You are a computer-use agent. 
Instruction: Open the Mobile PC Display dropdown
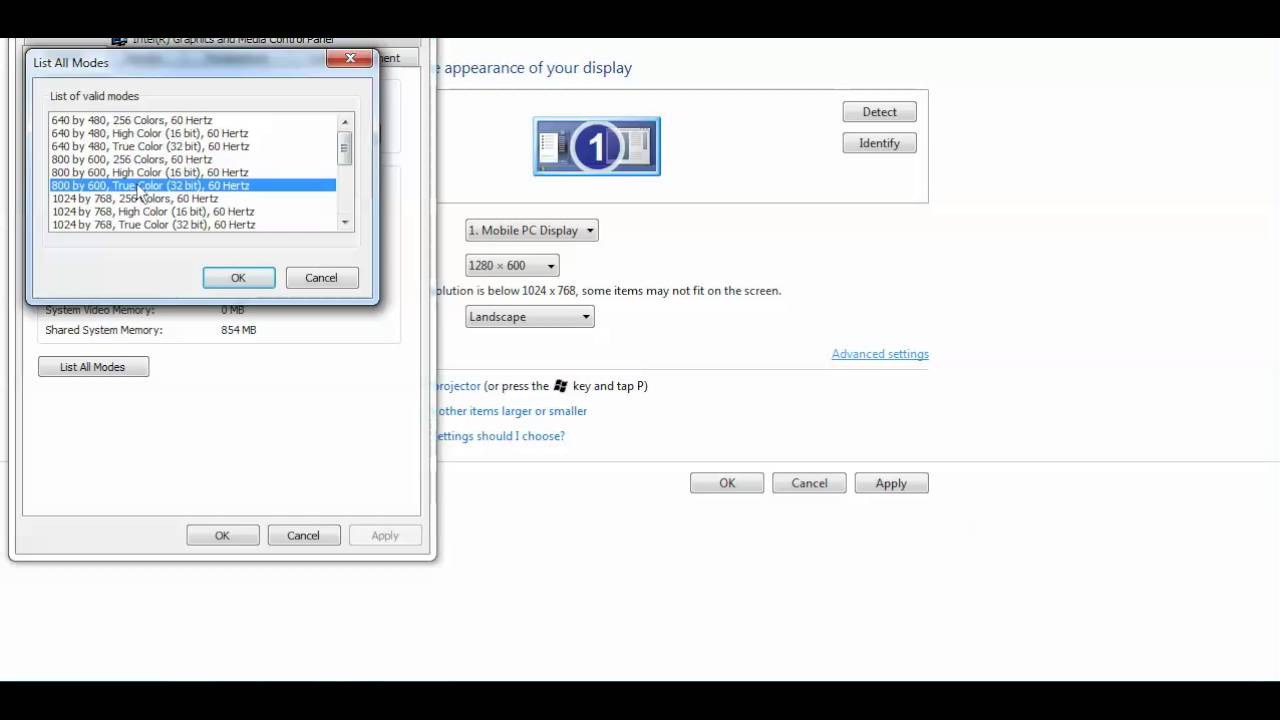[x=532, y=230]
